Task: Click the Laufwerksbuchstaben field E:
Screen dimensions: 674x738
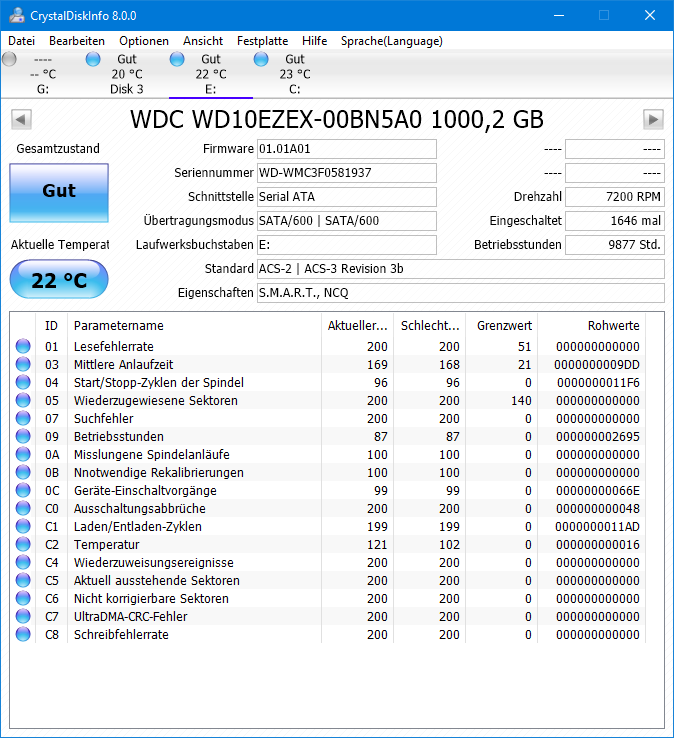Action: pyautogui.click(x=347, y=245)
